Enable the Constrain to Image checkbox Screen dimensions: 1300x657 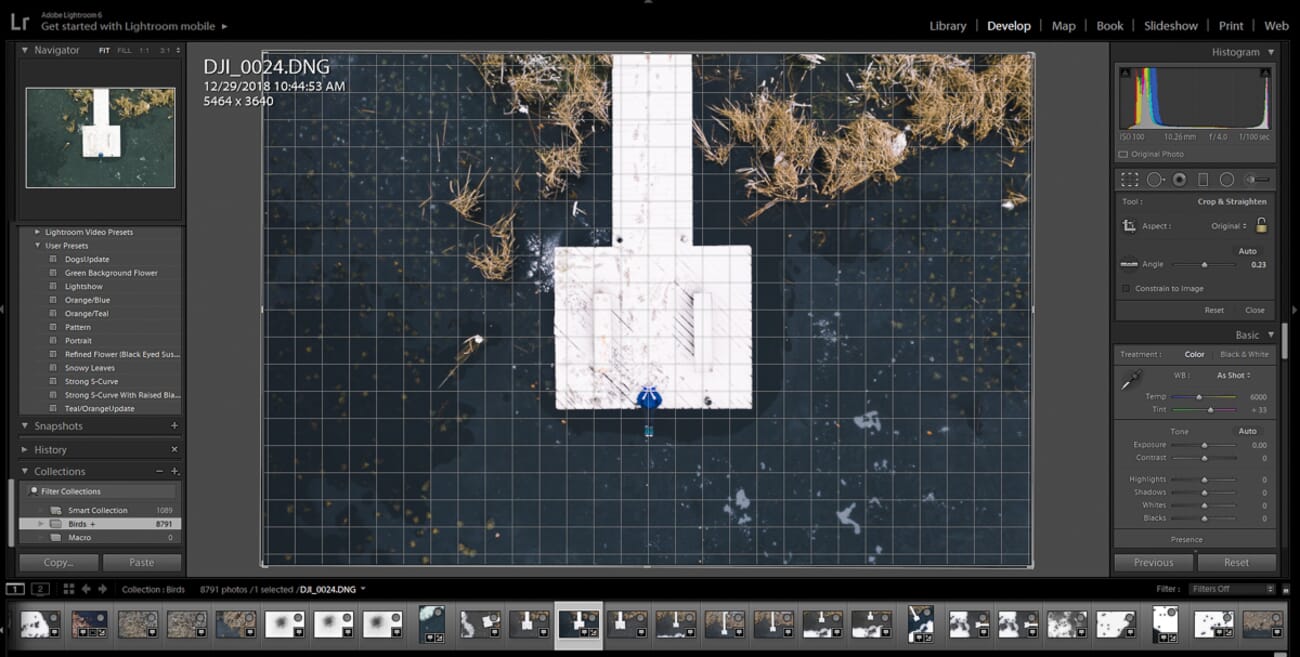click(x=1126, y=288)
